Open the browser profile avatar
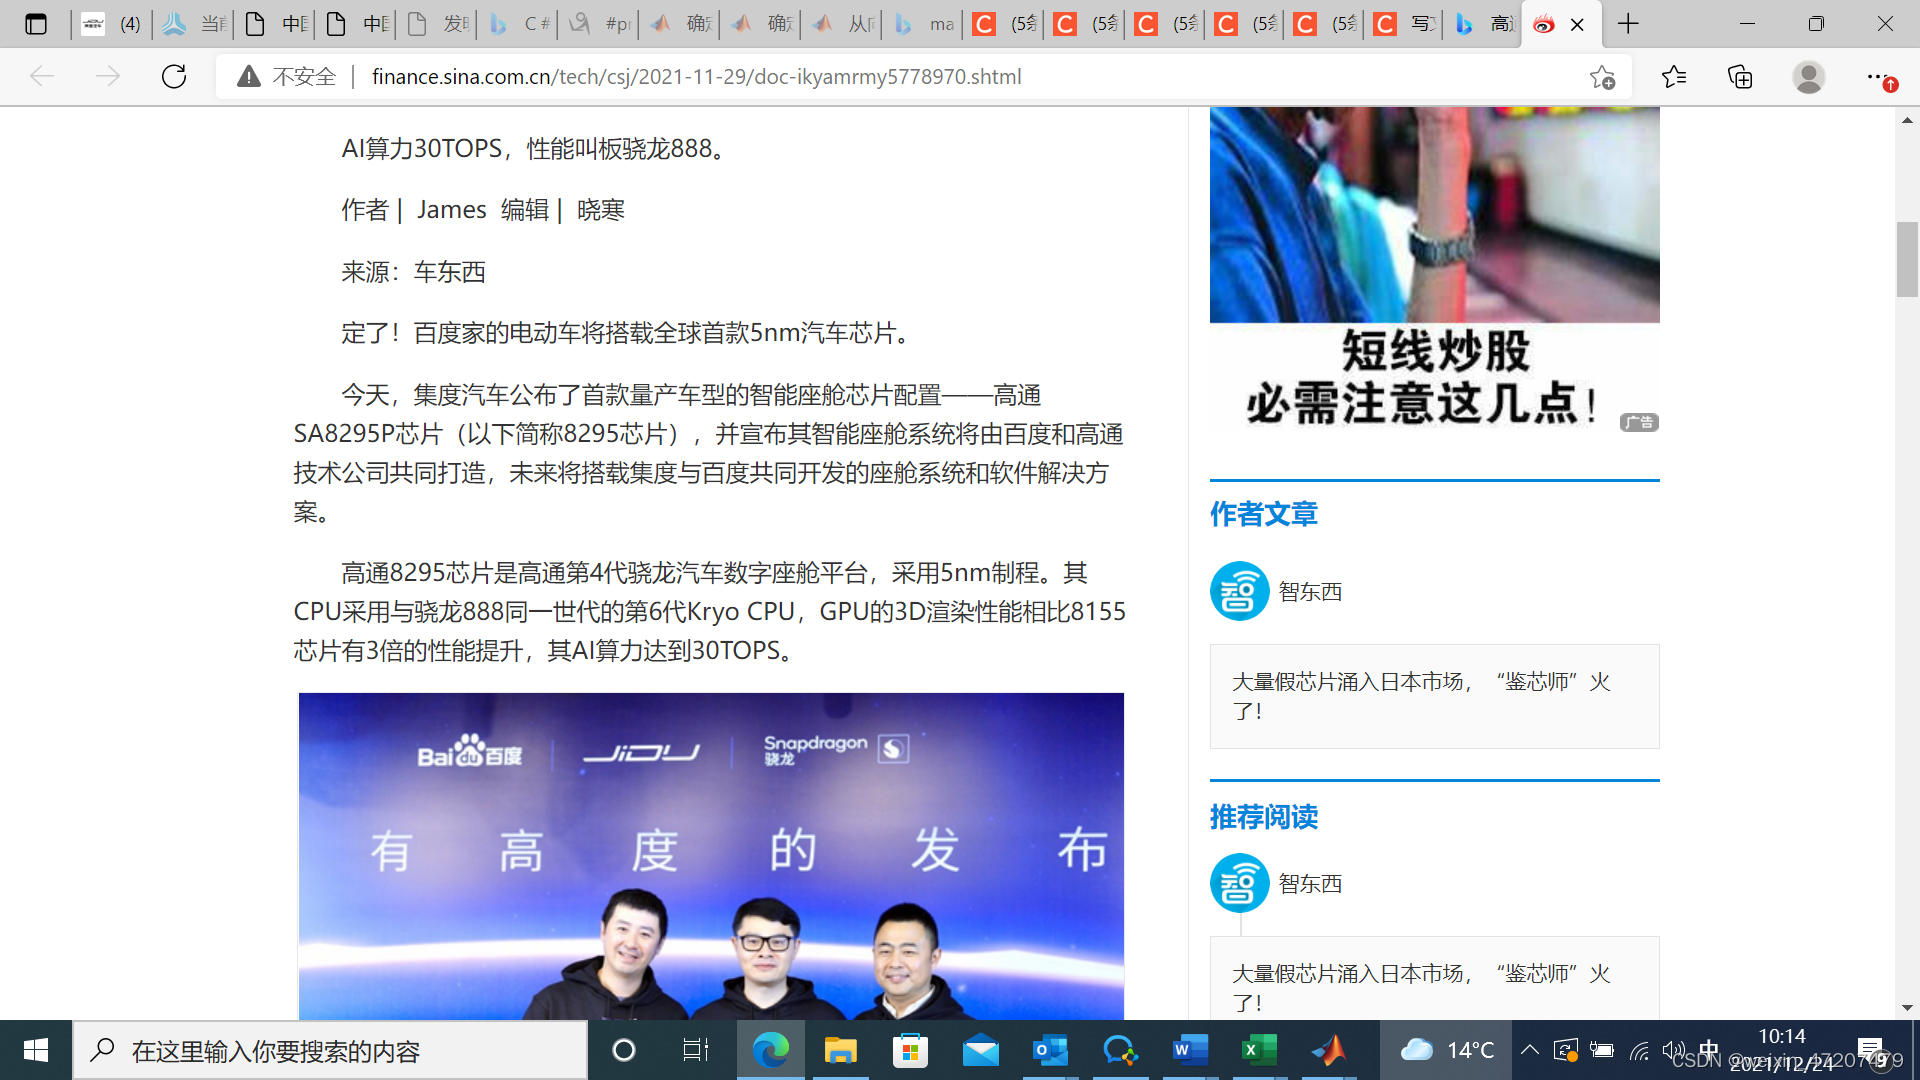The height and width of the screenshot is (1080, 1920). point(1808,76)
